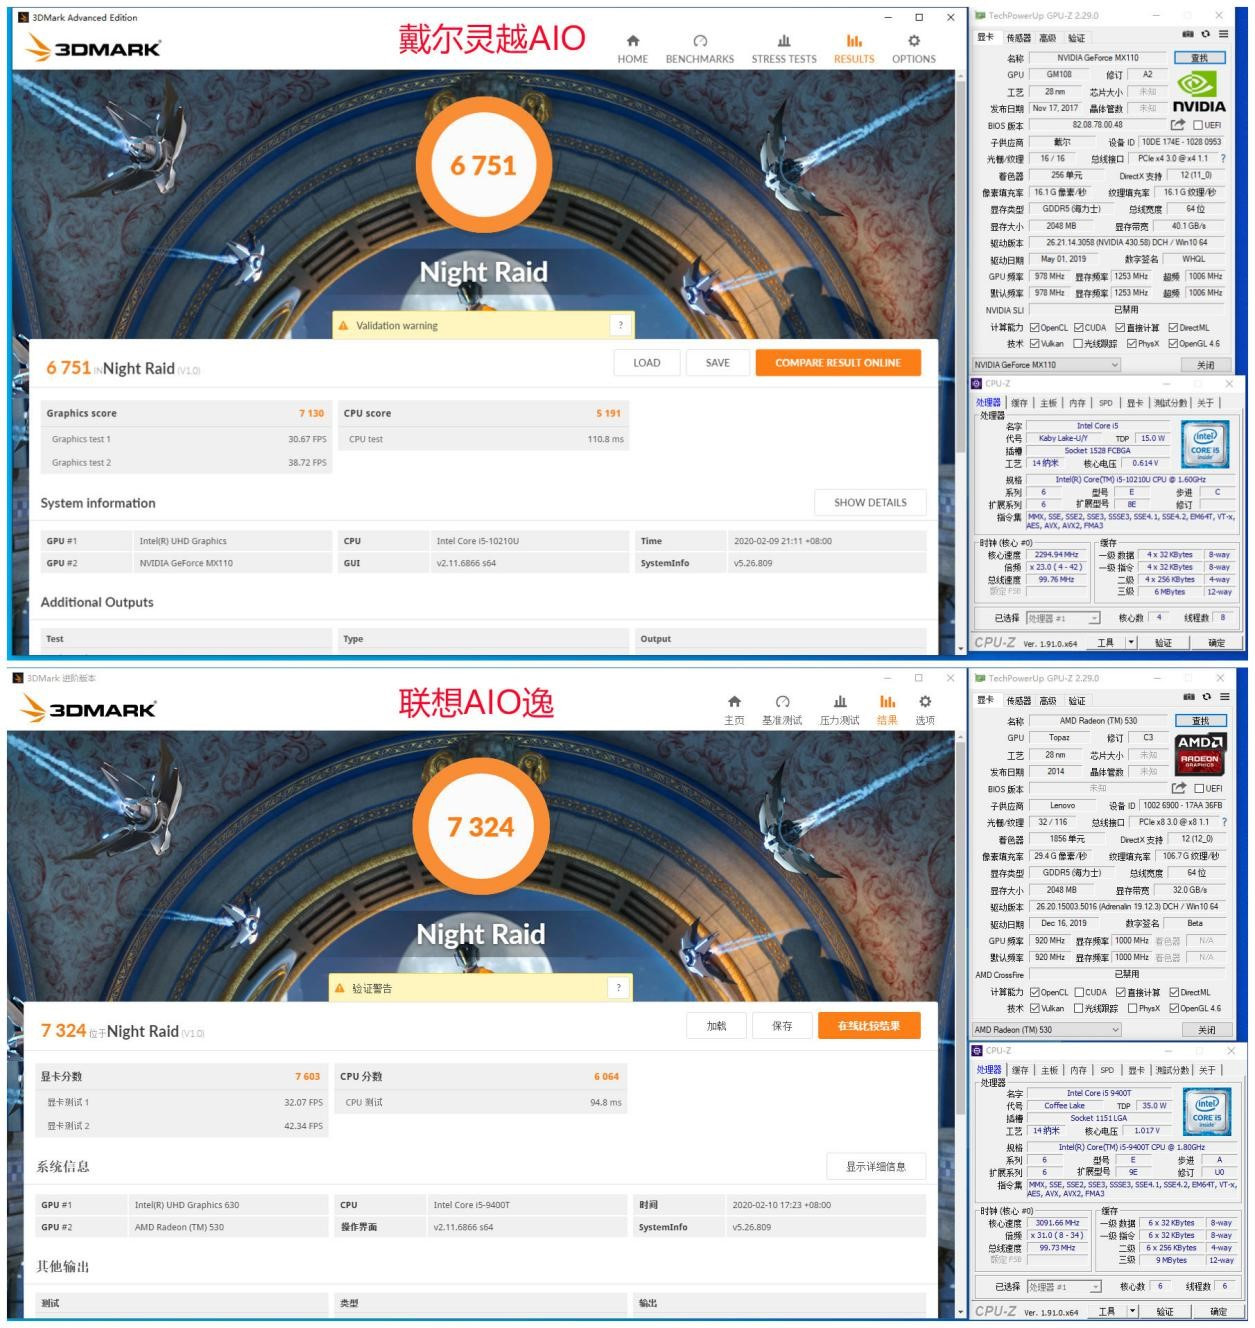Click 关闭 button in Radeon 530 GPU-Z

pyautogui.click(x=1207, y=1029)
